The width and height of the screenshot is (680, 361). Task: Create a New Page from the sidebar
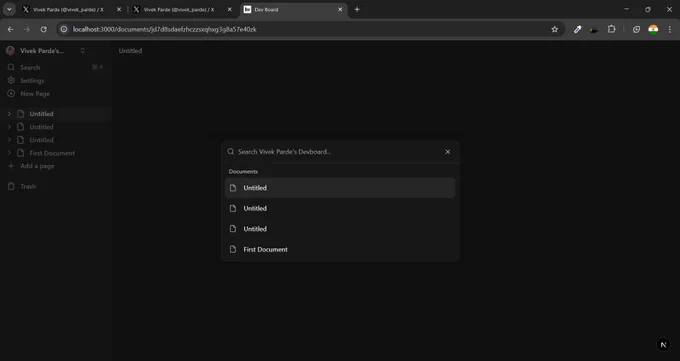pyautogui.click(x=56, y=94)
